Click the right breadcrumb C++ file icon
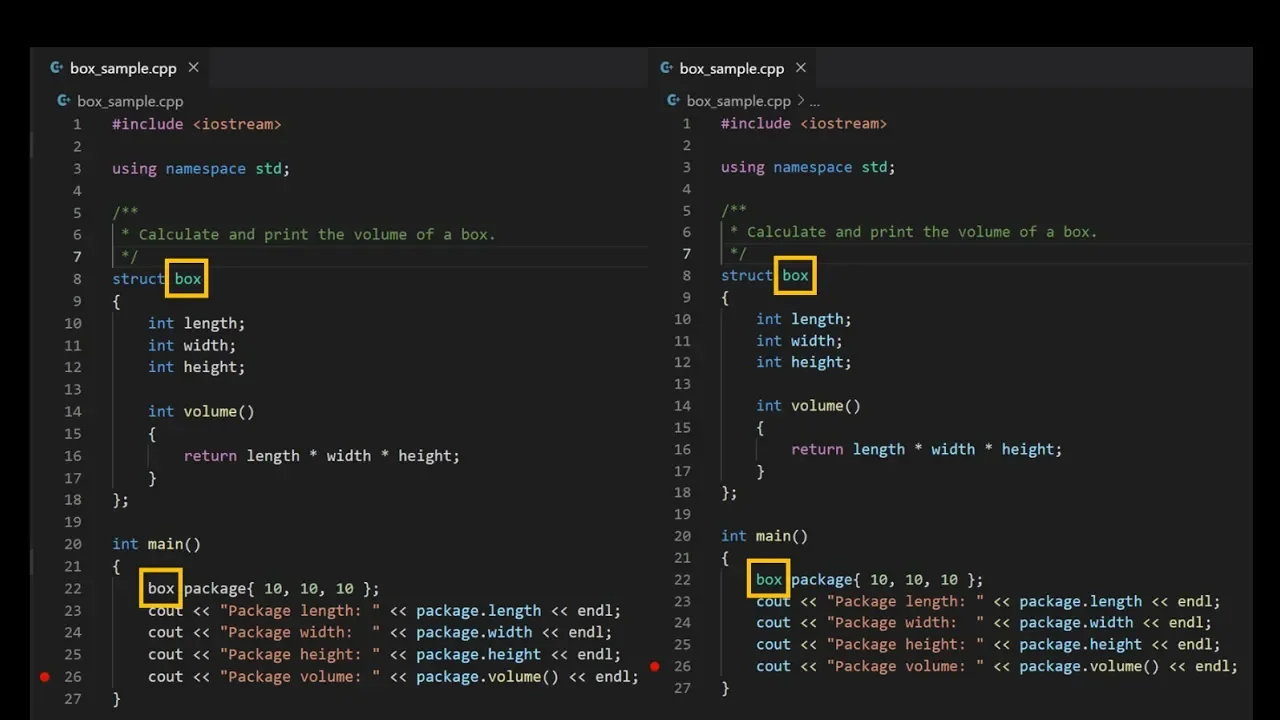 click(x=674, y=100)
